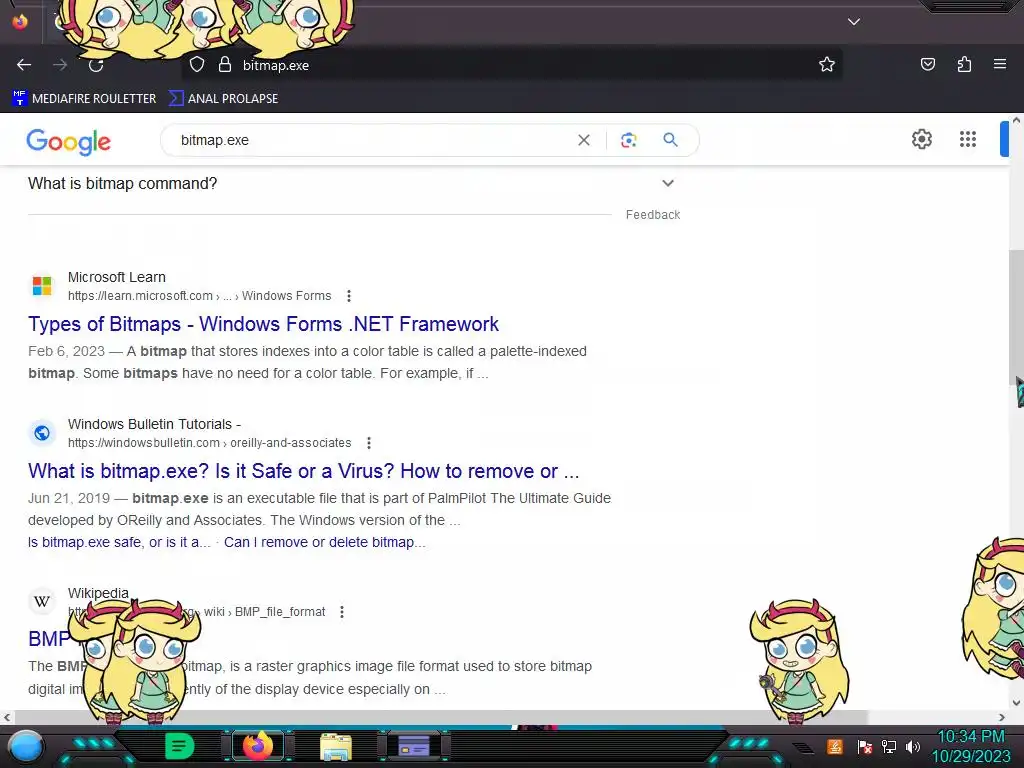Open the list all tabs dropdown
Viewport: 1024px width, 768px height.
pyautogui.click(x=854, y=22)
